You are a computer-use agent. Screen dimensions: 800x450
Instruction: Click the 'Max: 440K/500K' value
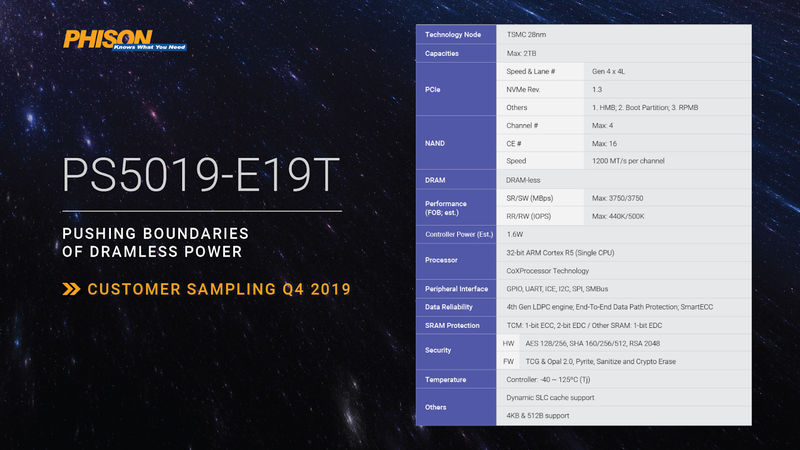(618, 216)
